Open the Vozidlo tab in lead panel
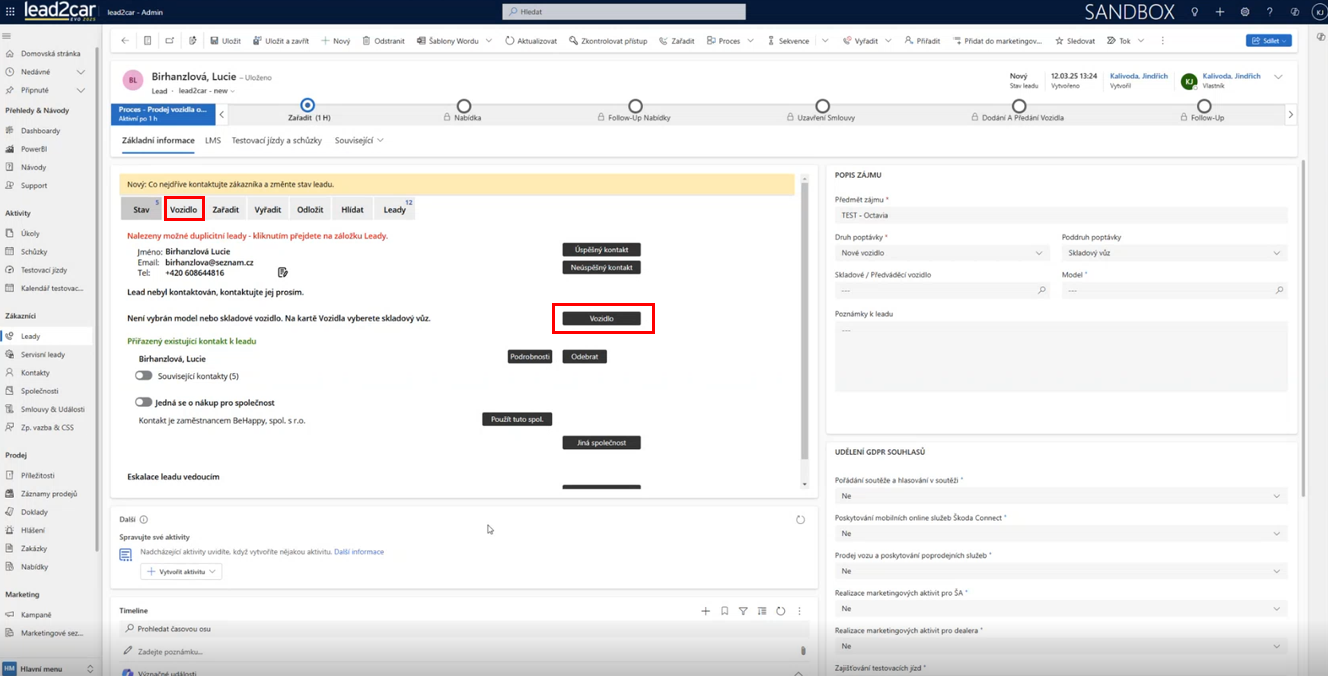The width and height of the screenshot is (1328, 676). [x=184, y=209]
